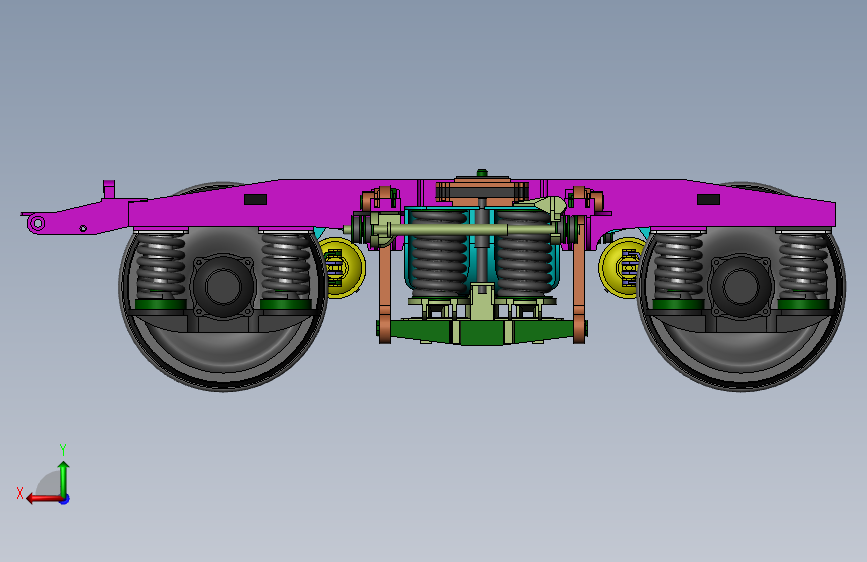Click the blue Z axis dot of the triad
Image resolution: width=867 pixels, height=562 pixels.
click(x=65, y=499)
